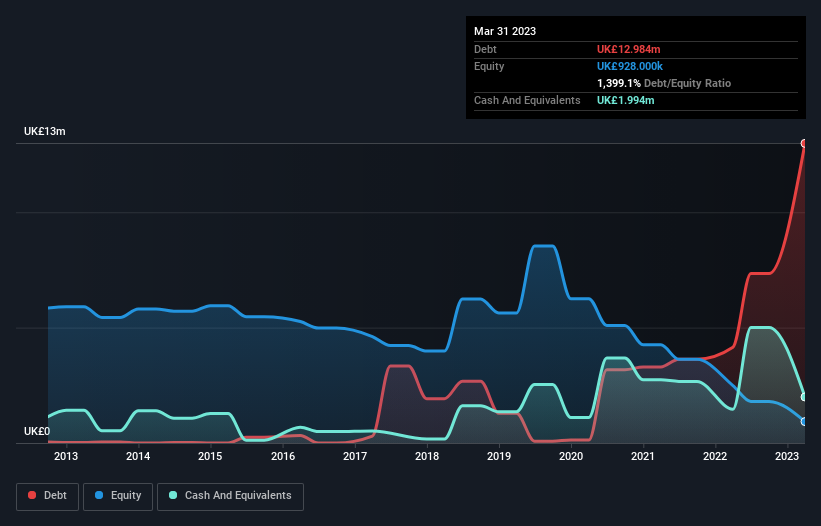The width and height of the screenshot is (821, 526).
Task: Toggle the Debt series legend button
Action: (48, 496)
